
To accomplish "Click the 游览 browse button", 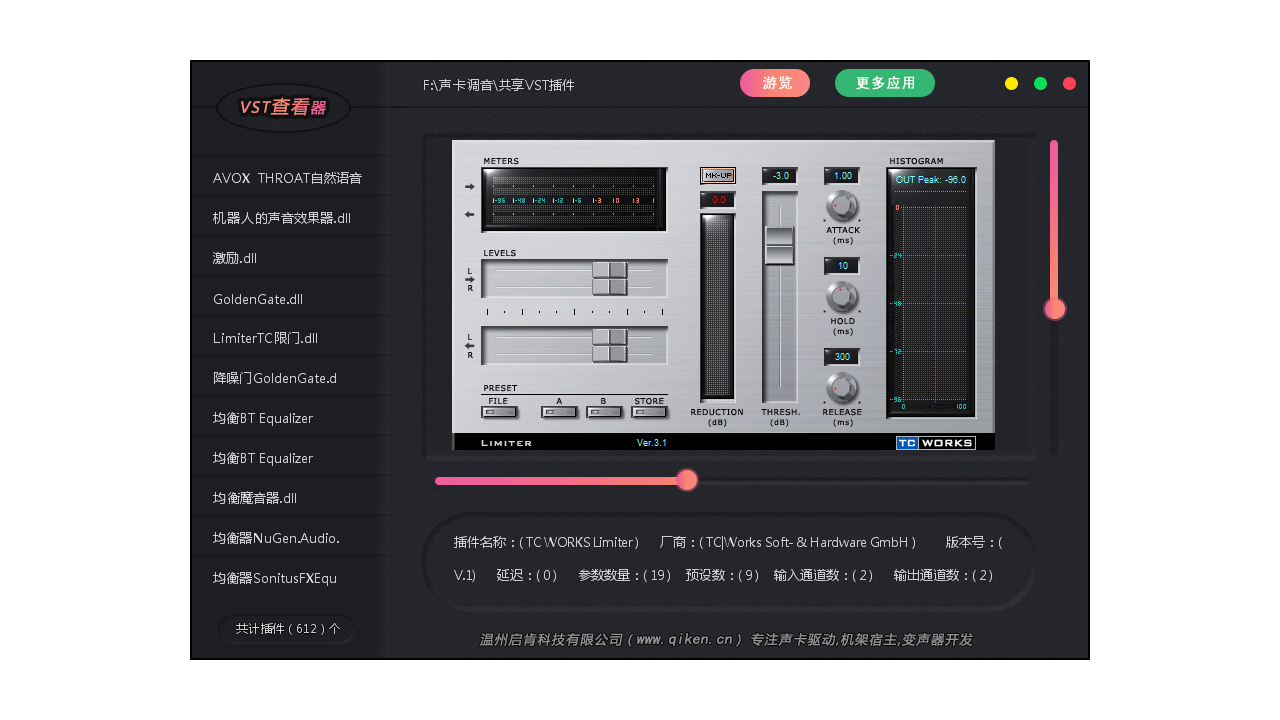I will click(x=774, y=83).
